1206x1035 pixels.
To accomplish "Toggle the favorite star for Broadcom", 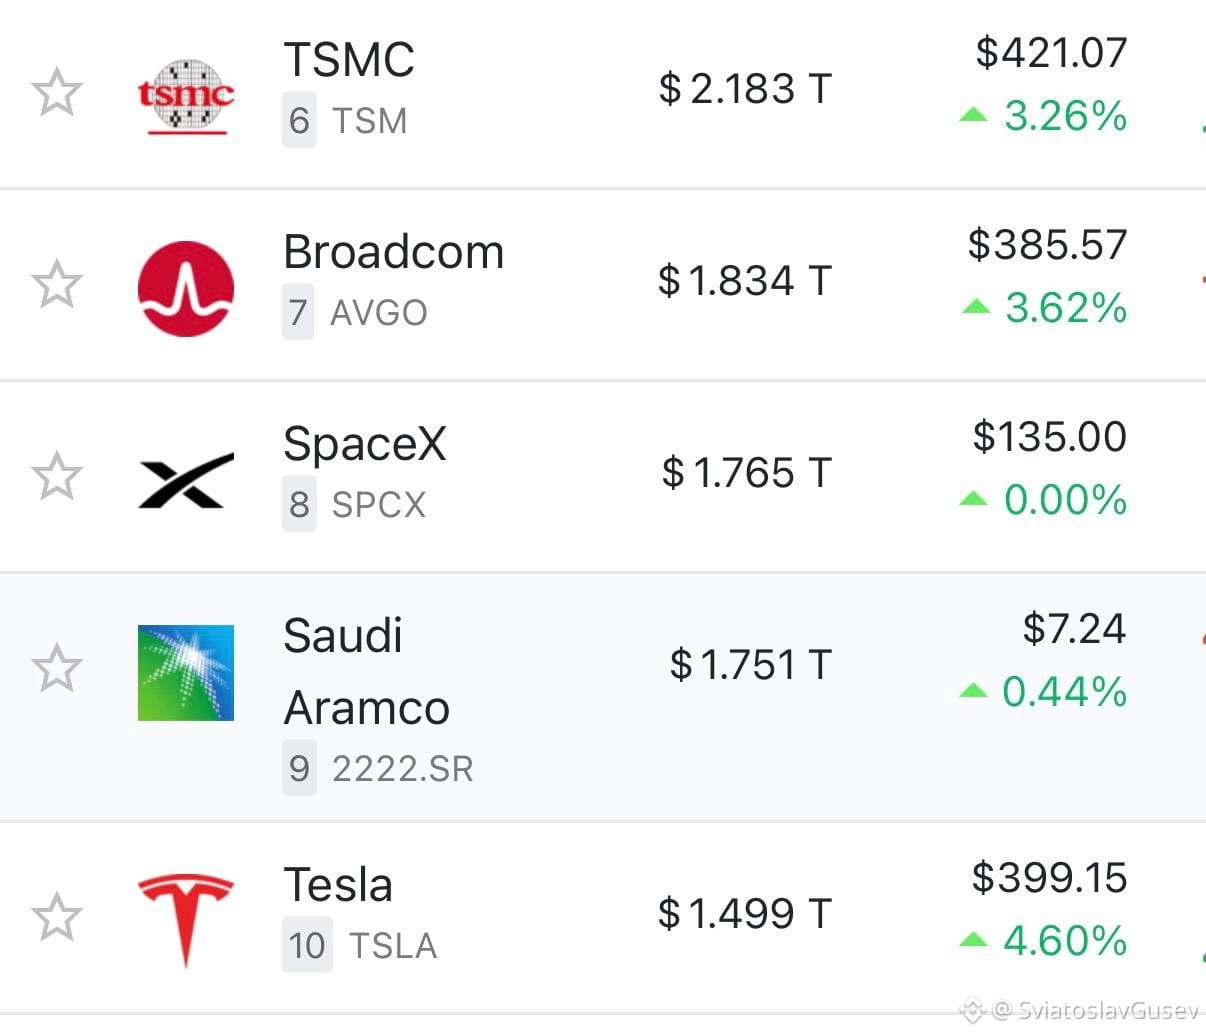I will click(x=56, y=284).
